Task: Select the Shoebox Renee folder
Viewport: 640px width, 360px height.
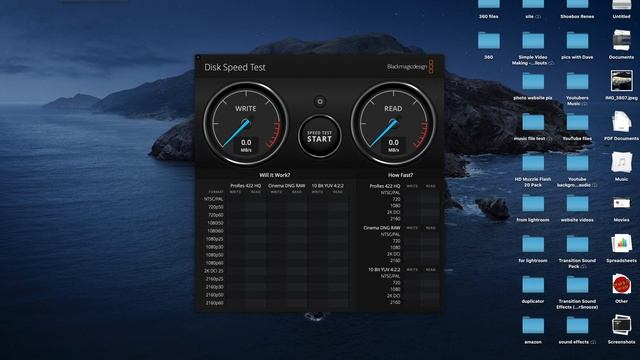Action: pyautogui.click(x=577, y=5)
